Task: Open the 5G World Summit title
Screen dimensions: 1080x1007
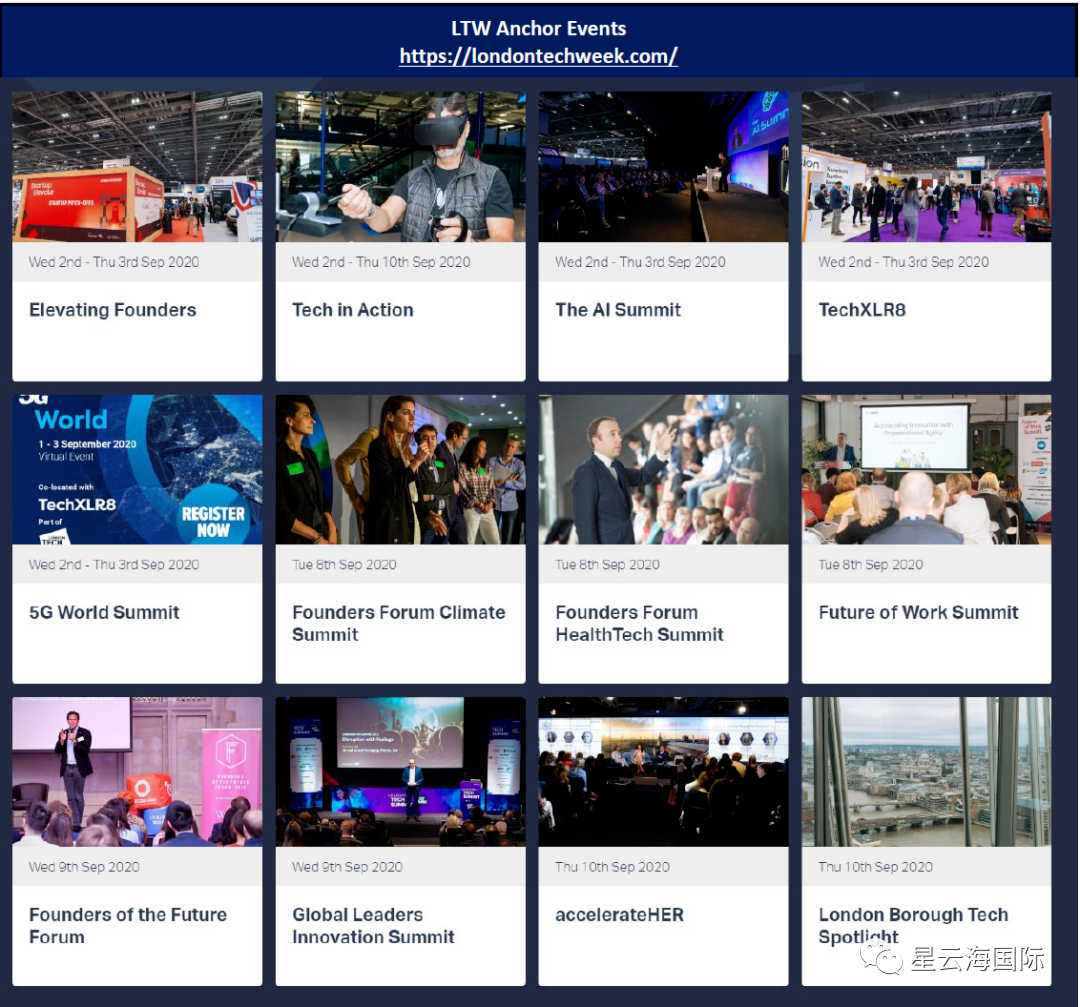Action: tap(104, 612)
